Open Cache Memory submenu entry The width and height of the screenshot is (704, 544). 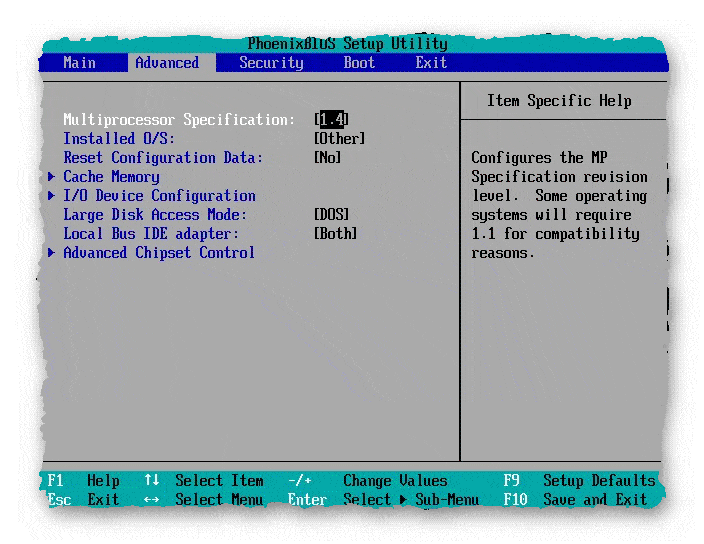click(x=111, y=177)
